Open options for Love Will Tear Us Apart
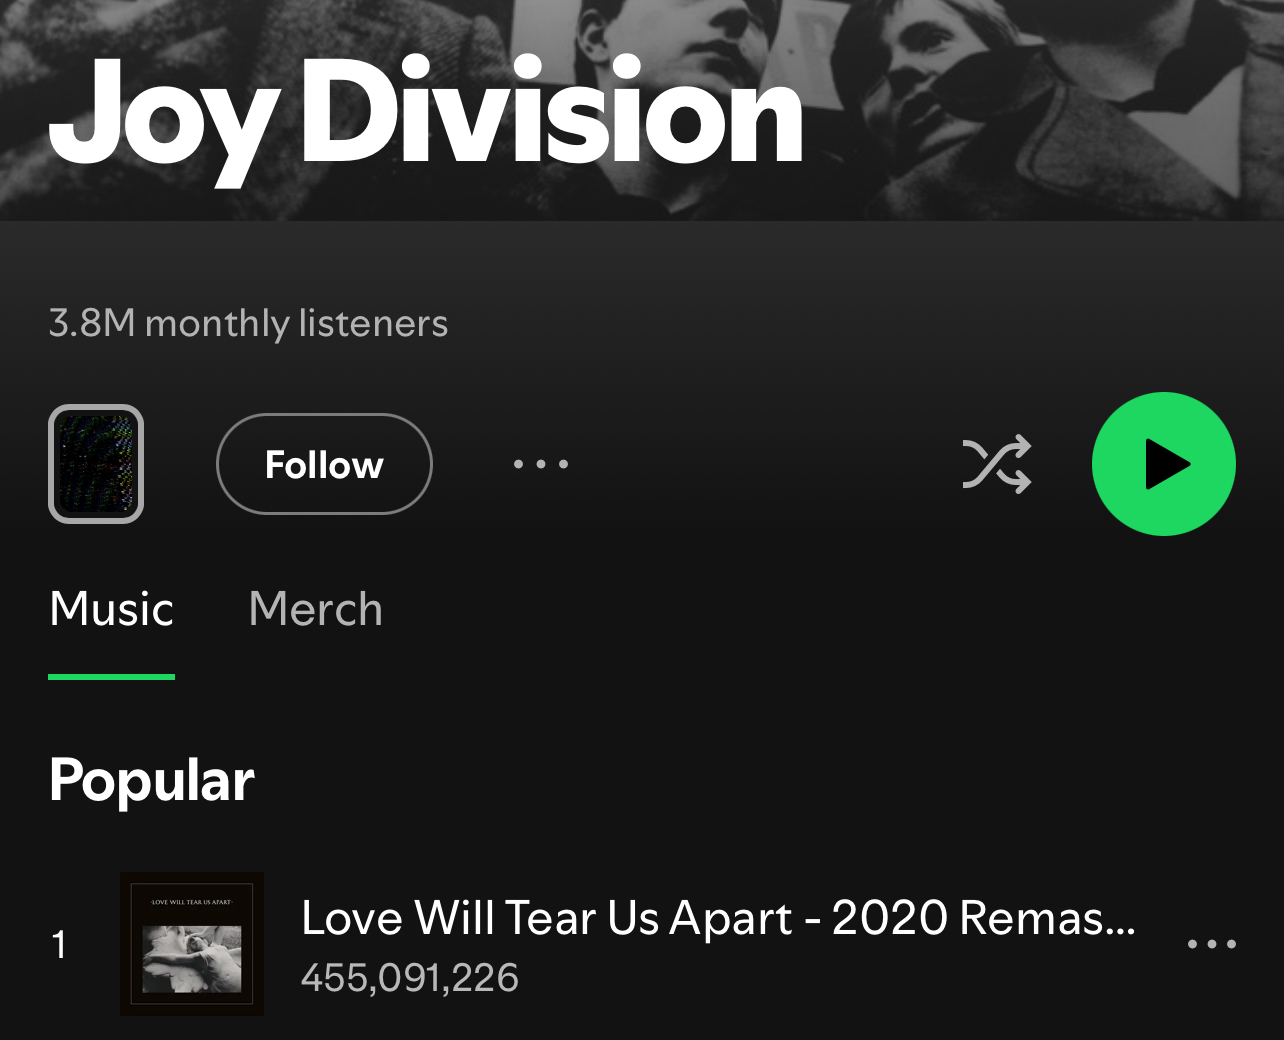1284x1040 pixels. [1212, 944]
